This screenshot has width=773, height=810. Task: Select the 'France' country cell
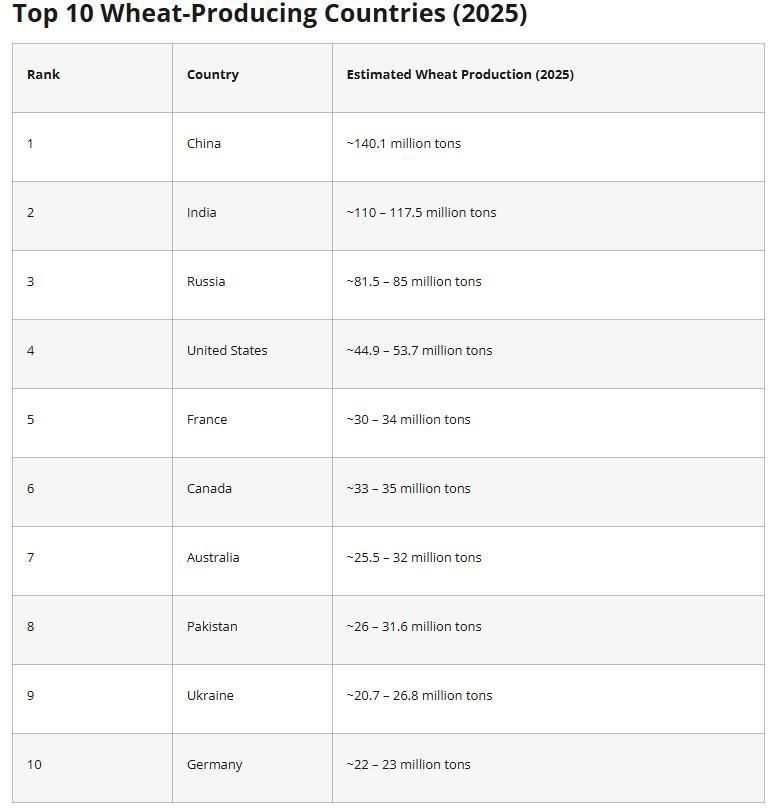(x=207, y=420)
